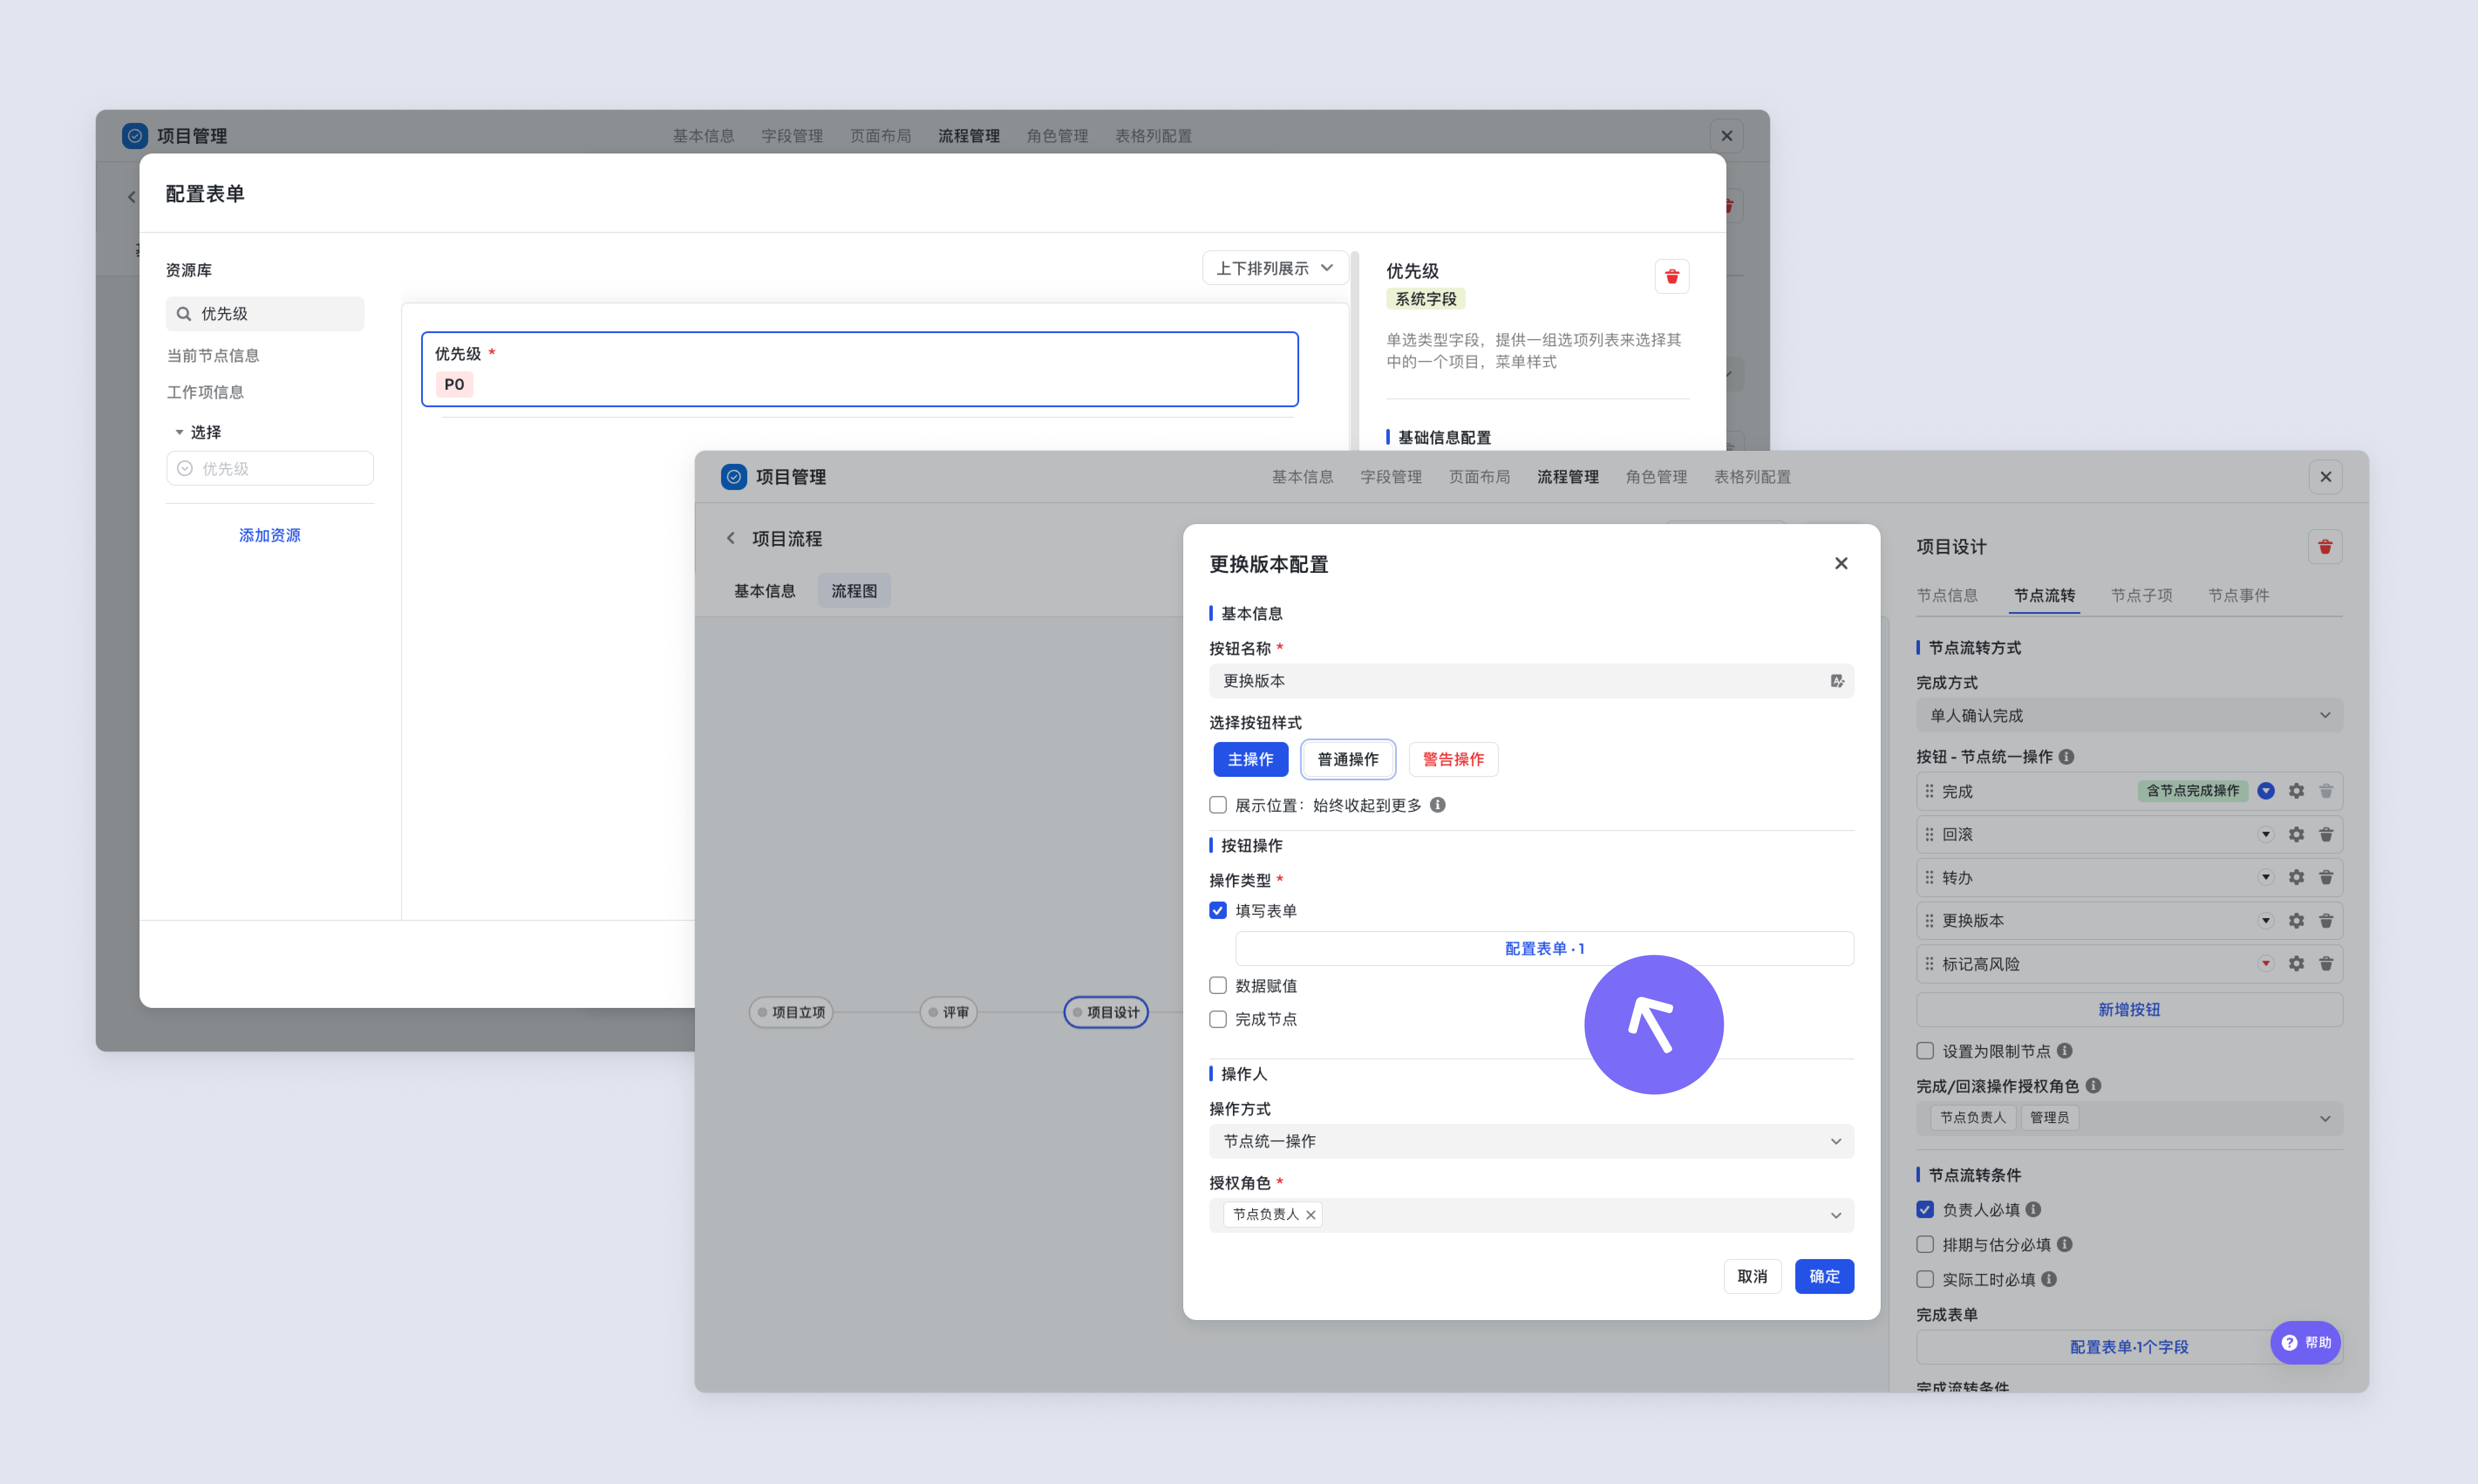Expand red dropdown arrow on 标记高风险 row
Image resolution: width=2478 pixels, height=1484 pixels.
[x=2266, y=964]
